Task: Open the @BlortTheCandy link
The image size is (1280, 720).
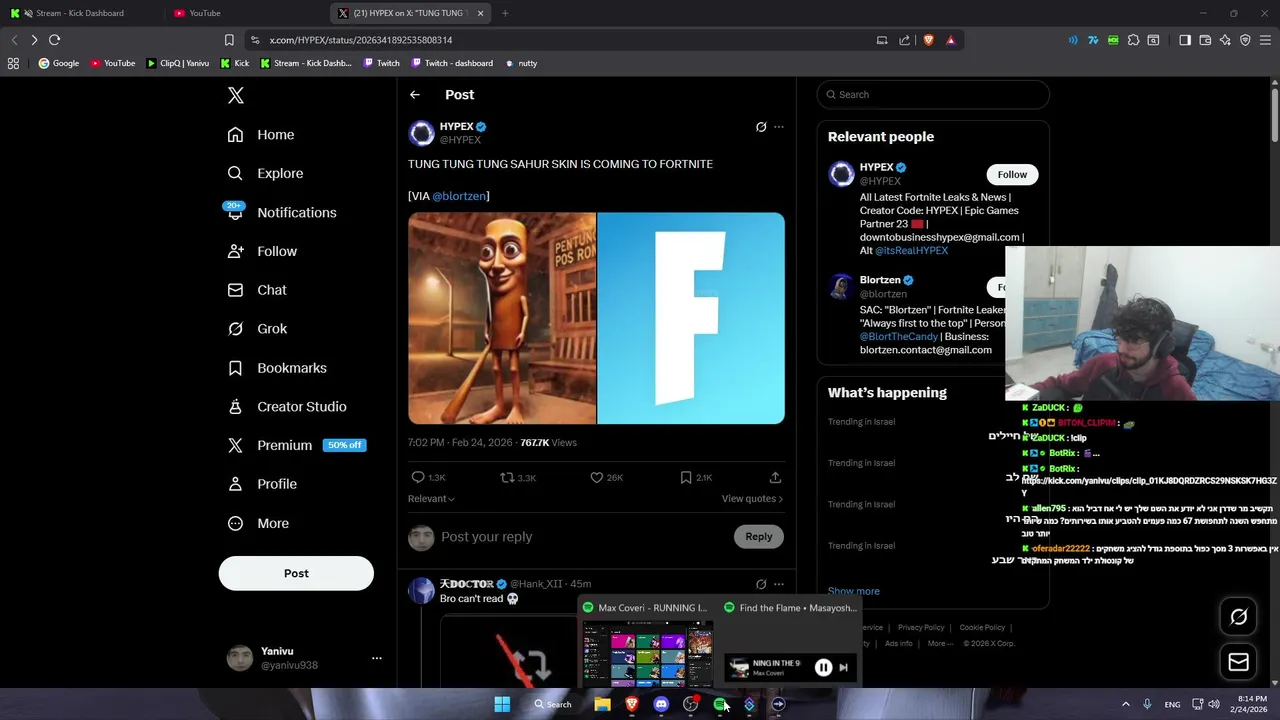Action: (x=899, y=337)
